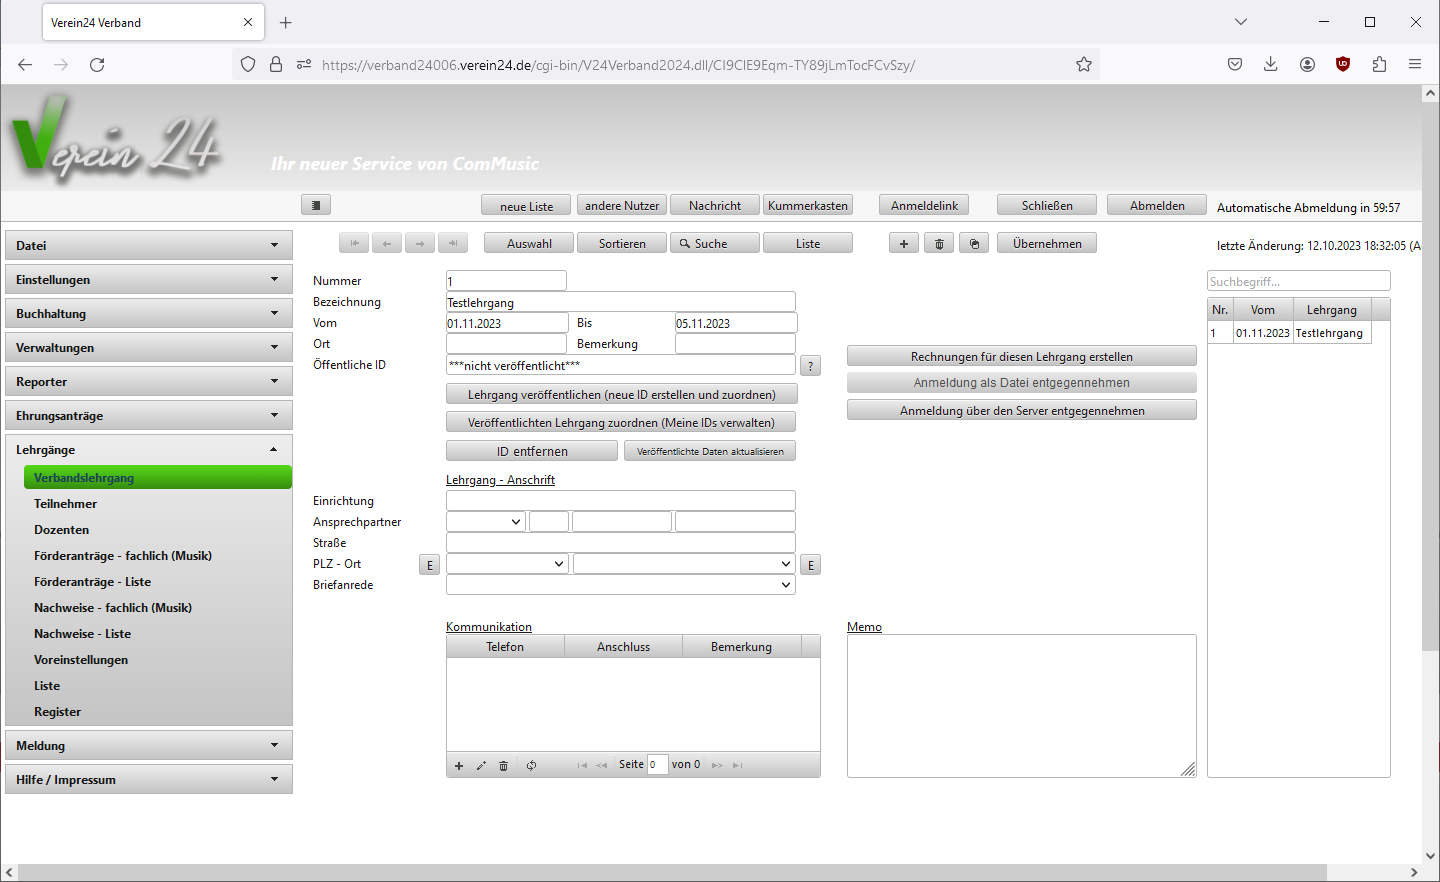Image resolution: width=1440 pixels, height=882 pixels.
Task: Open browser downloads icon
Action: 1271,64
